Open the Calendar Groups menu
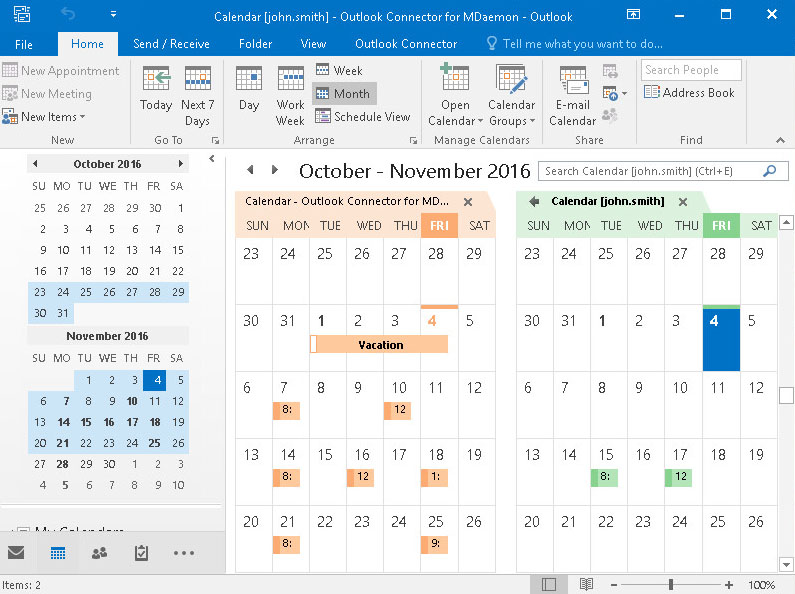The width and height of the screenshot is (795, 594). click(512, 96)
